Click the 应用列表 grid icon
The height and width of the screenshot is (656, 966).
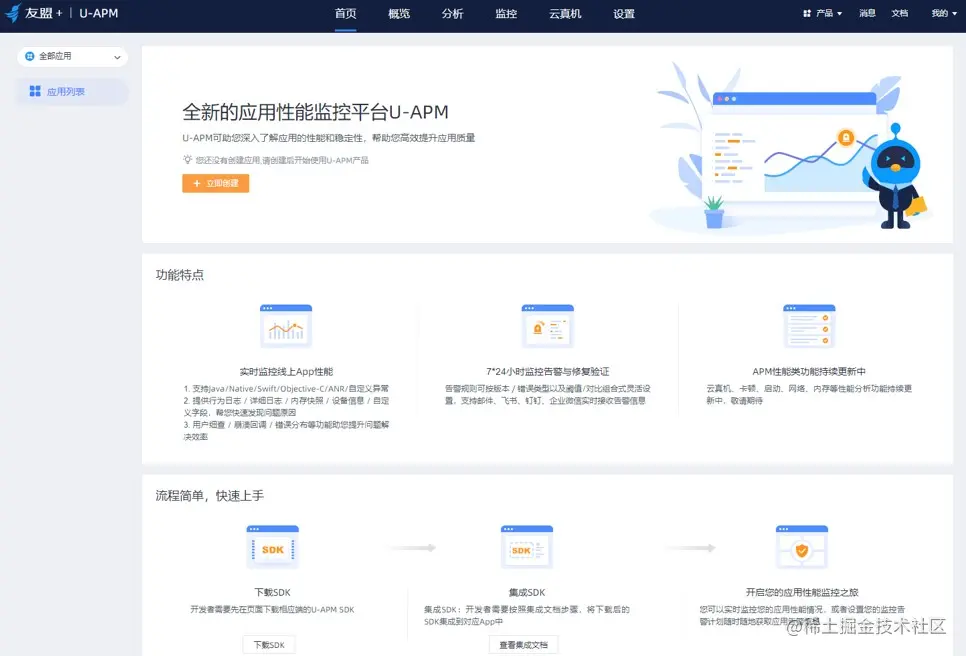point(35,91)
